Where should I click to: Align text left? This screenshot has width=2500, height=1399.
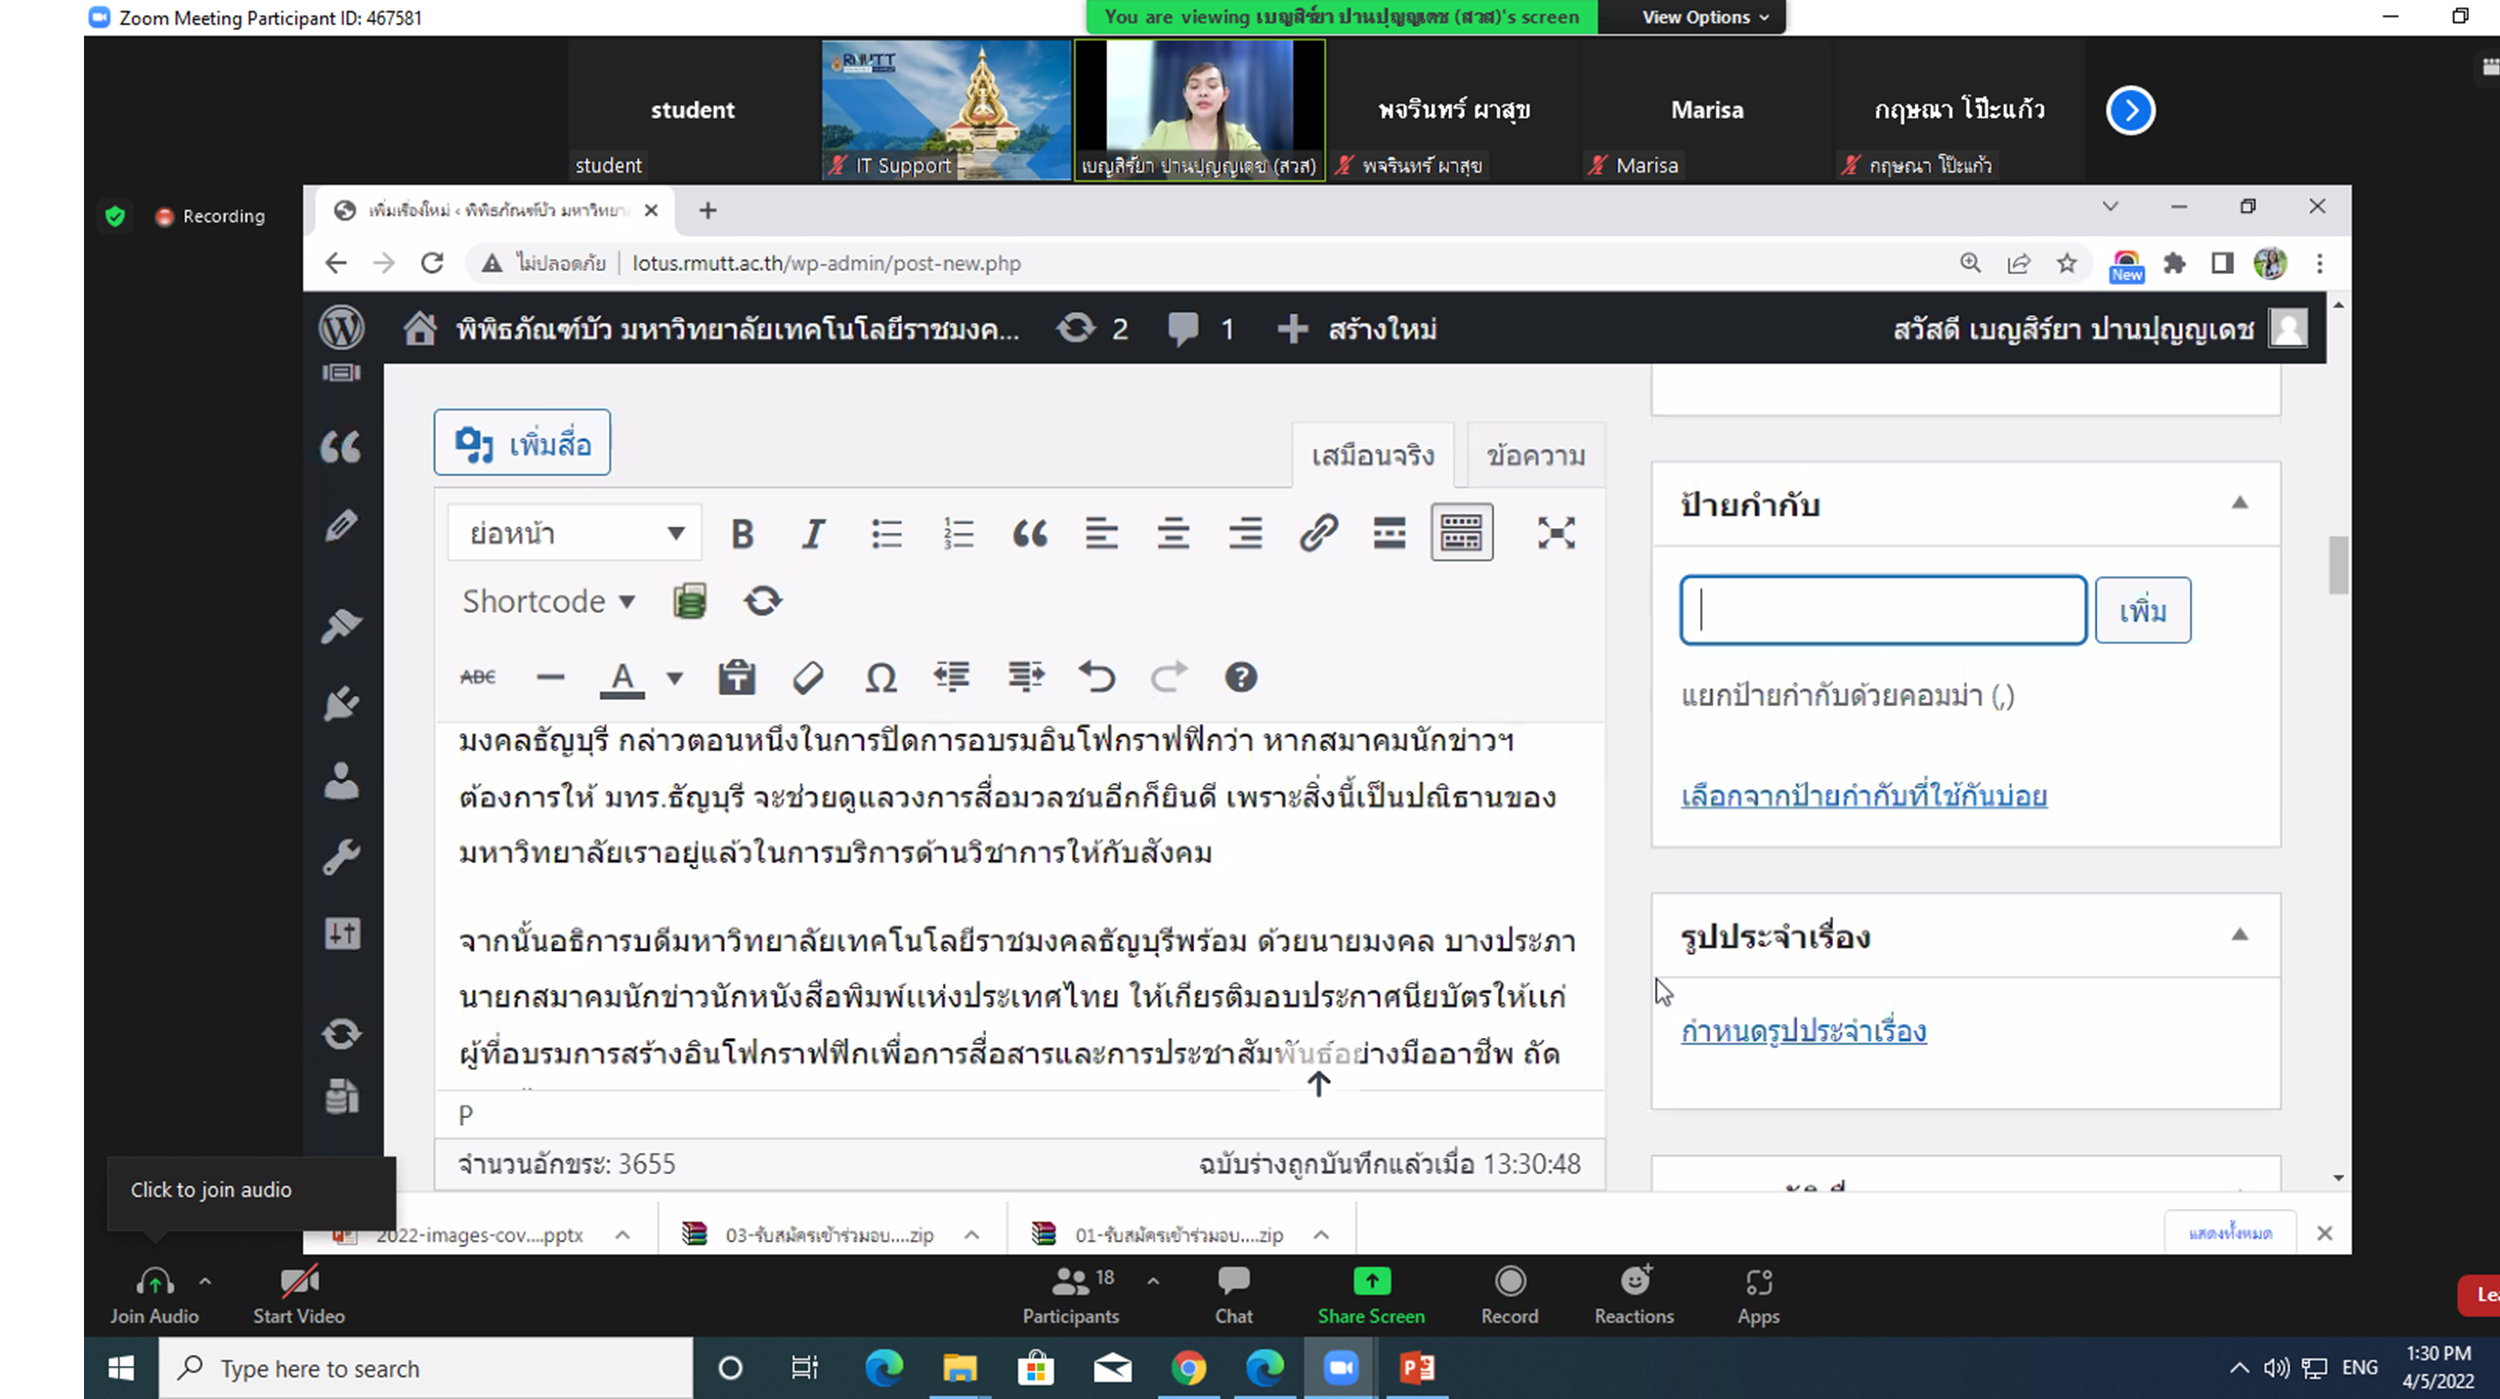1102,533
